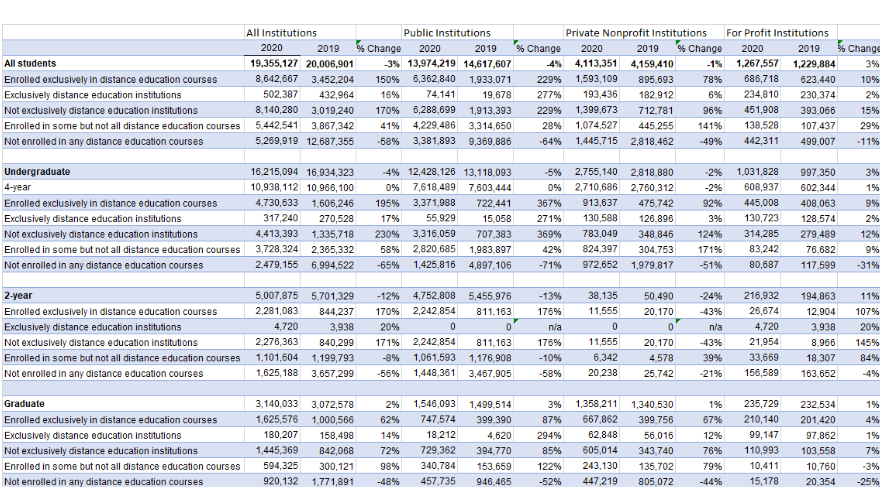
Task: Click the 294% change cell
Action: tap(539, 435)
